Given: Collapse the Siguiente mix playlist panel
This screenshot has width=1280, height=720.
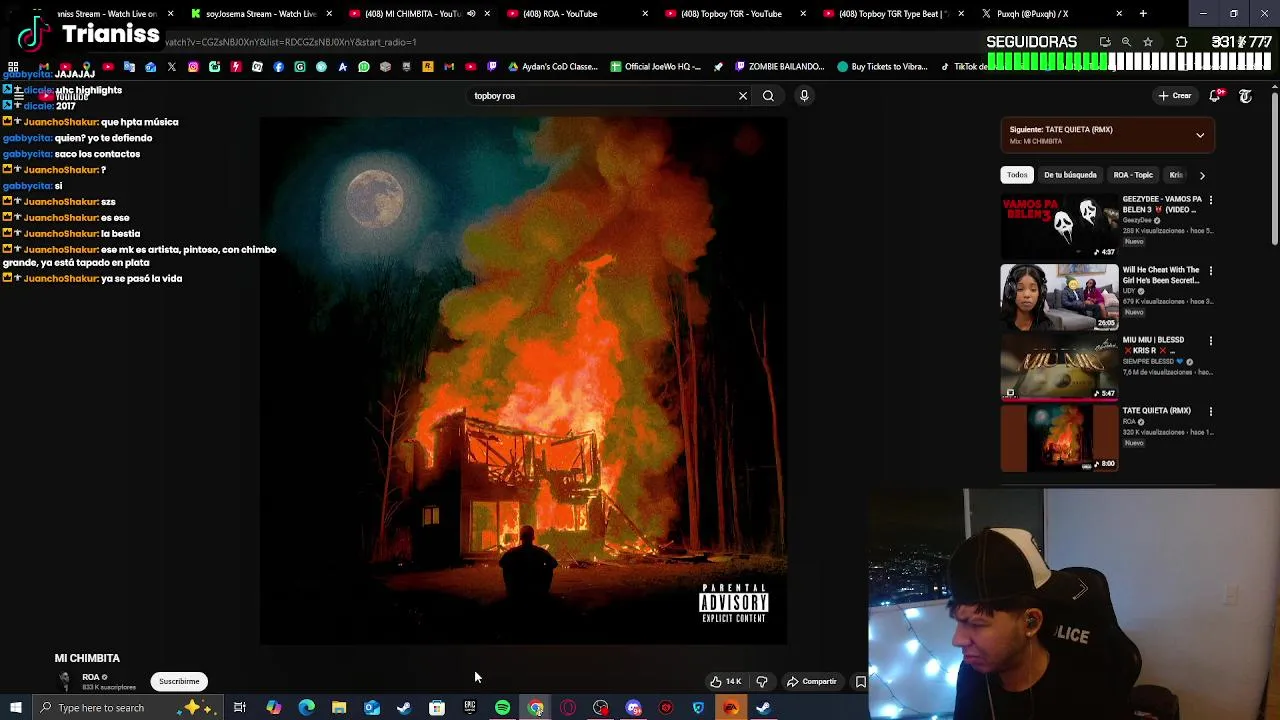Looking at the screenshot, I should click(1200, 135).
